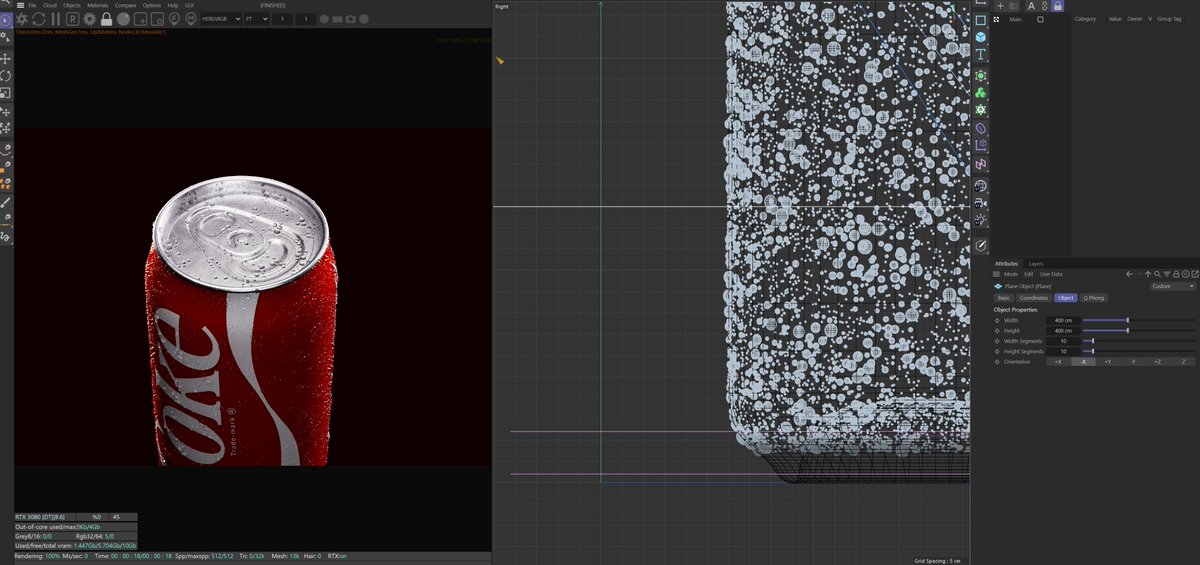
Task: Open the Materials menu
Action: tap(98, 5)
